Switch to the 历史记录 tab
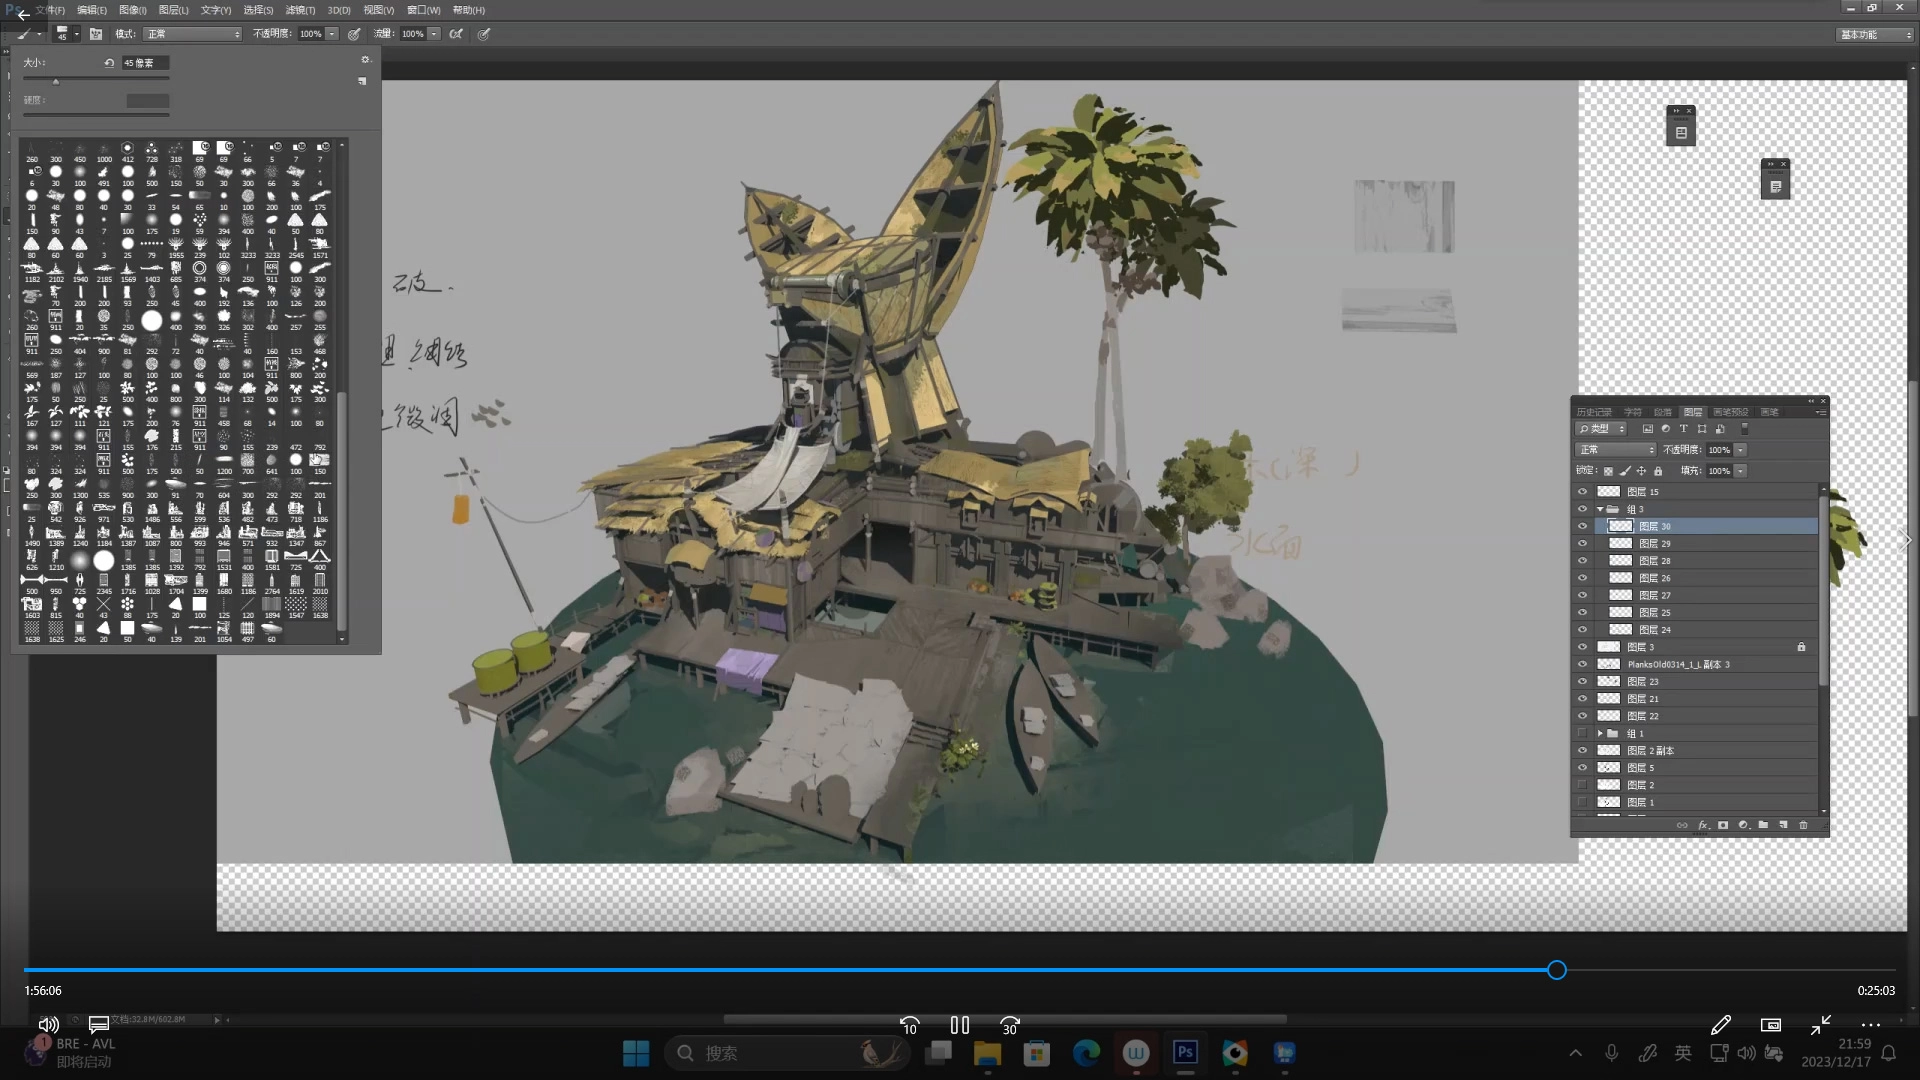The width and height of the screenshot is (1920, 1080). pos(1593,412)
